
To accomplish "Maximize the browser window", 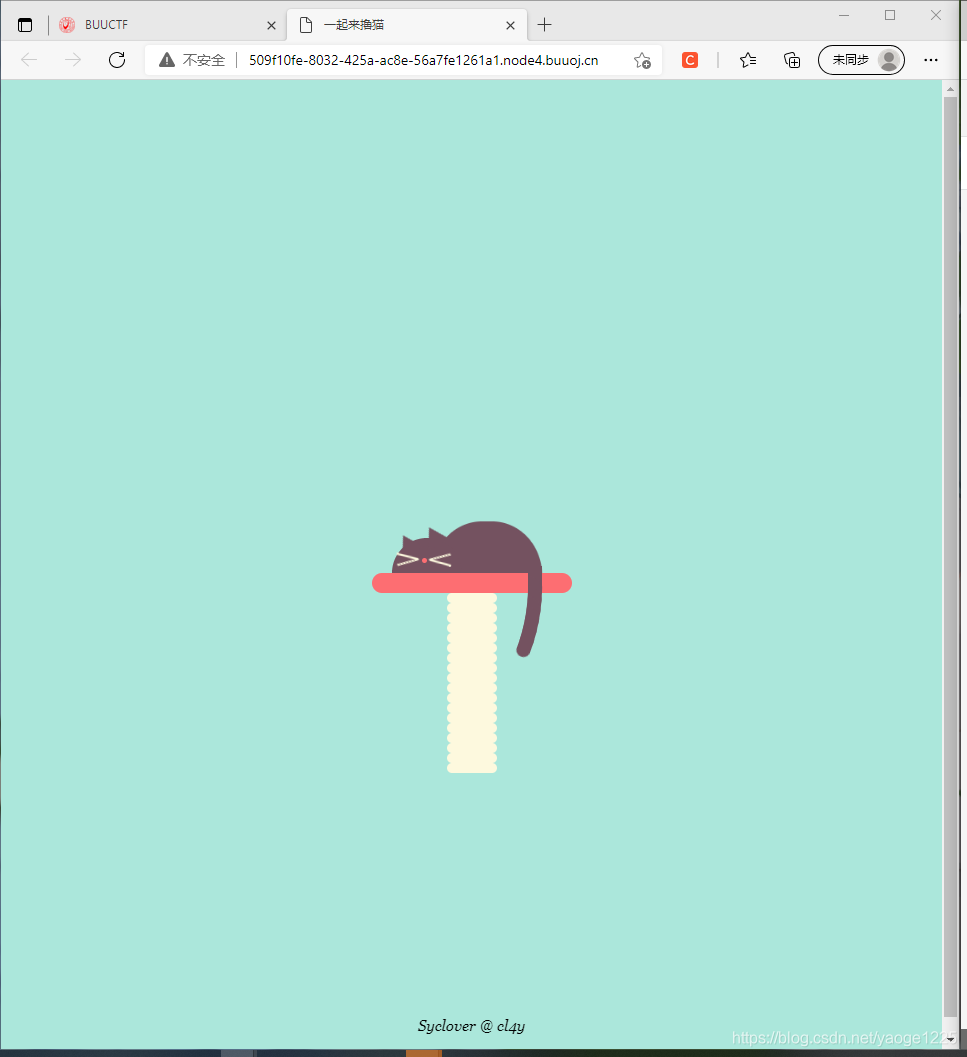I will (890, 16).
